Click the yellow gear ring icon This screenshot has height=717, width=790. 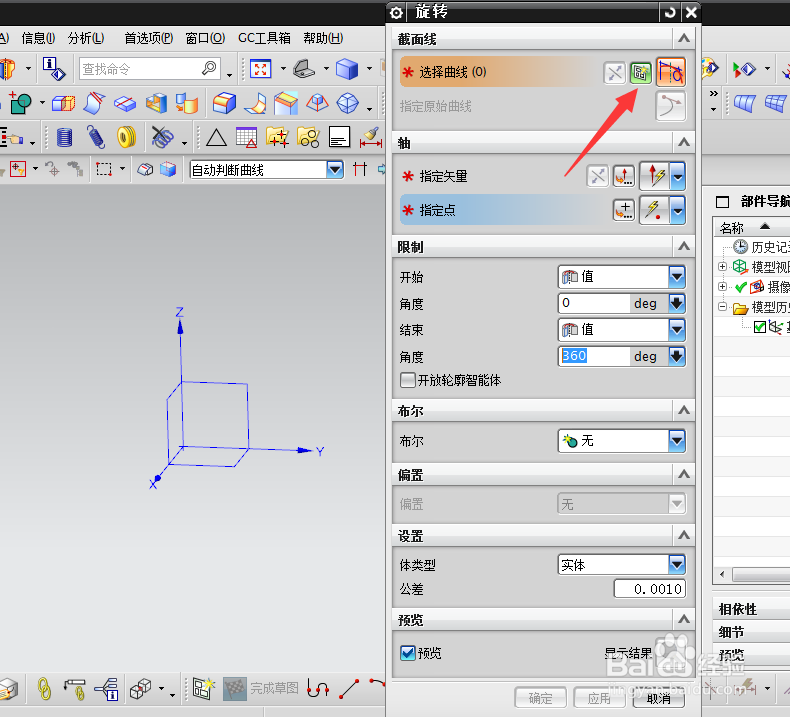(126, 137)
